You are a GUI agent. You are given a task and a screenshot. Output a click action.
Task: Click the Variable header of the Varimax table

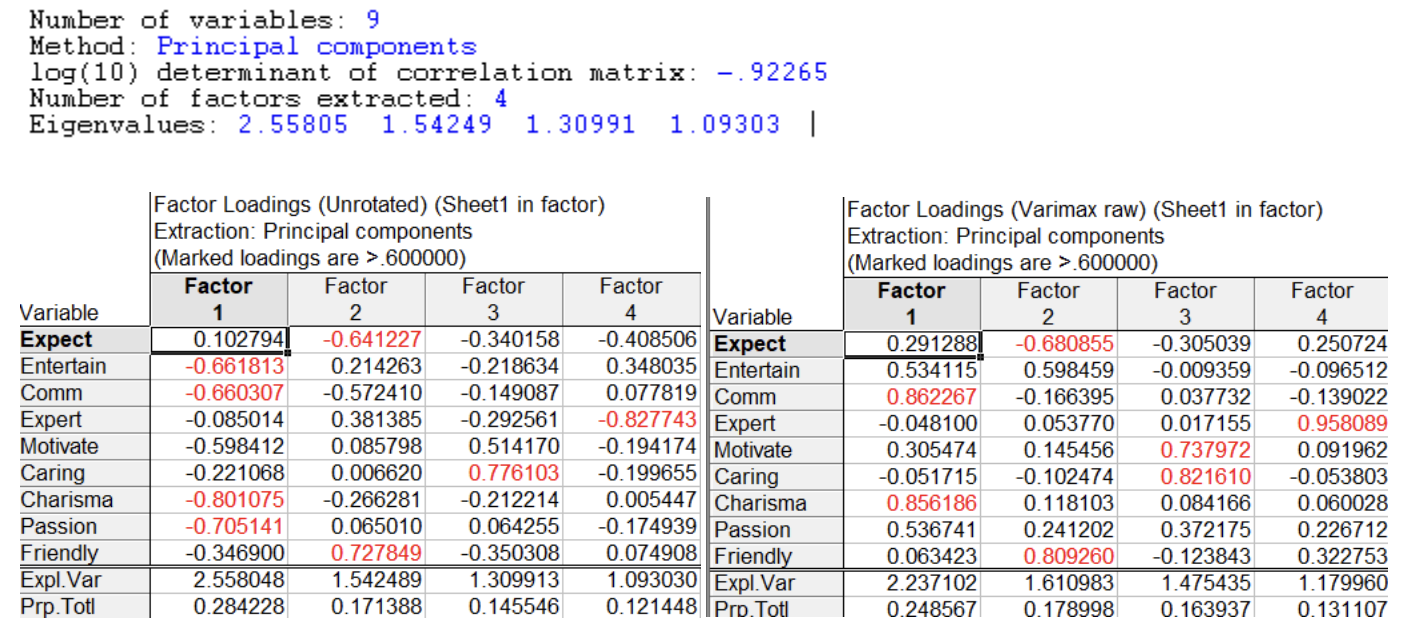click(x=753, y=317)
